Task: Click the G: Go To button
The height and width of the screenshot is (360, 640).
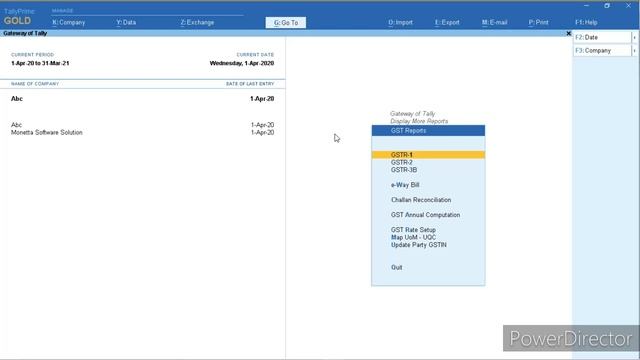Action: 286,22
